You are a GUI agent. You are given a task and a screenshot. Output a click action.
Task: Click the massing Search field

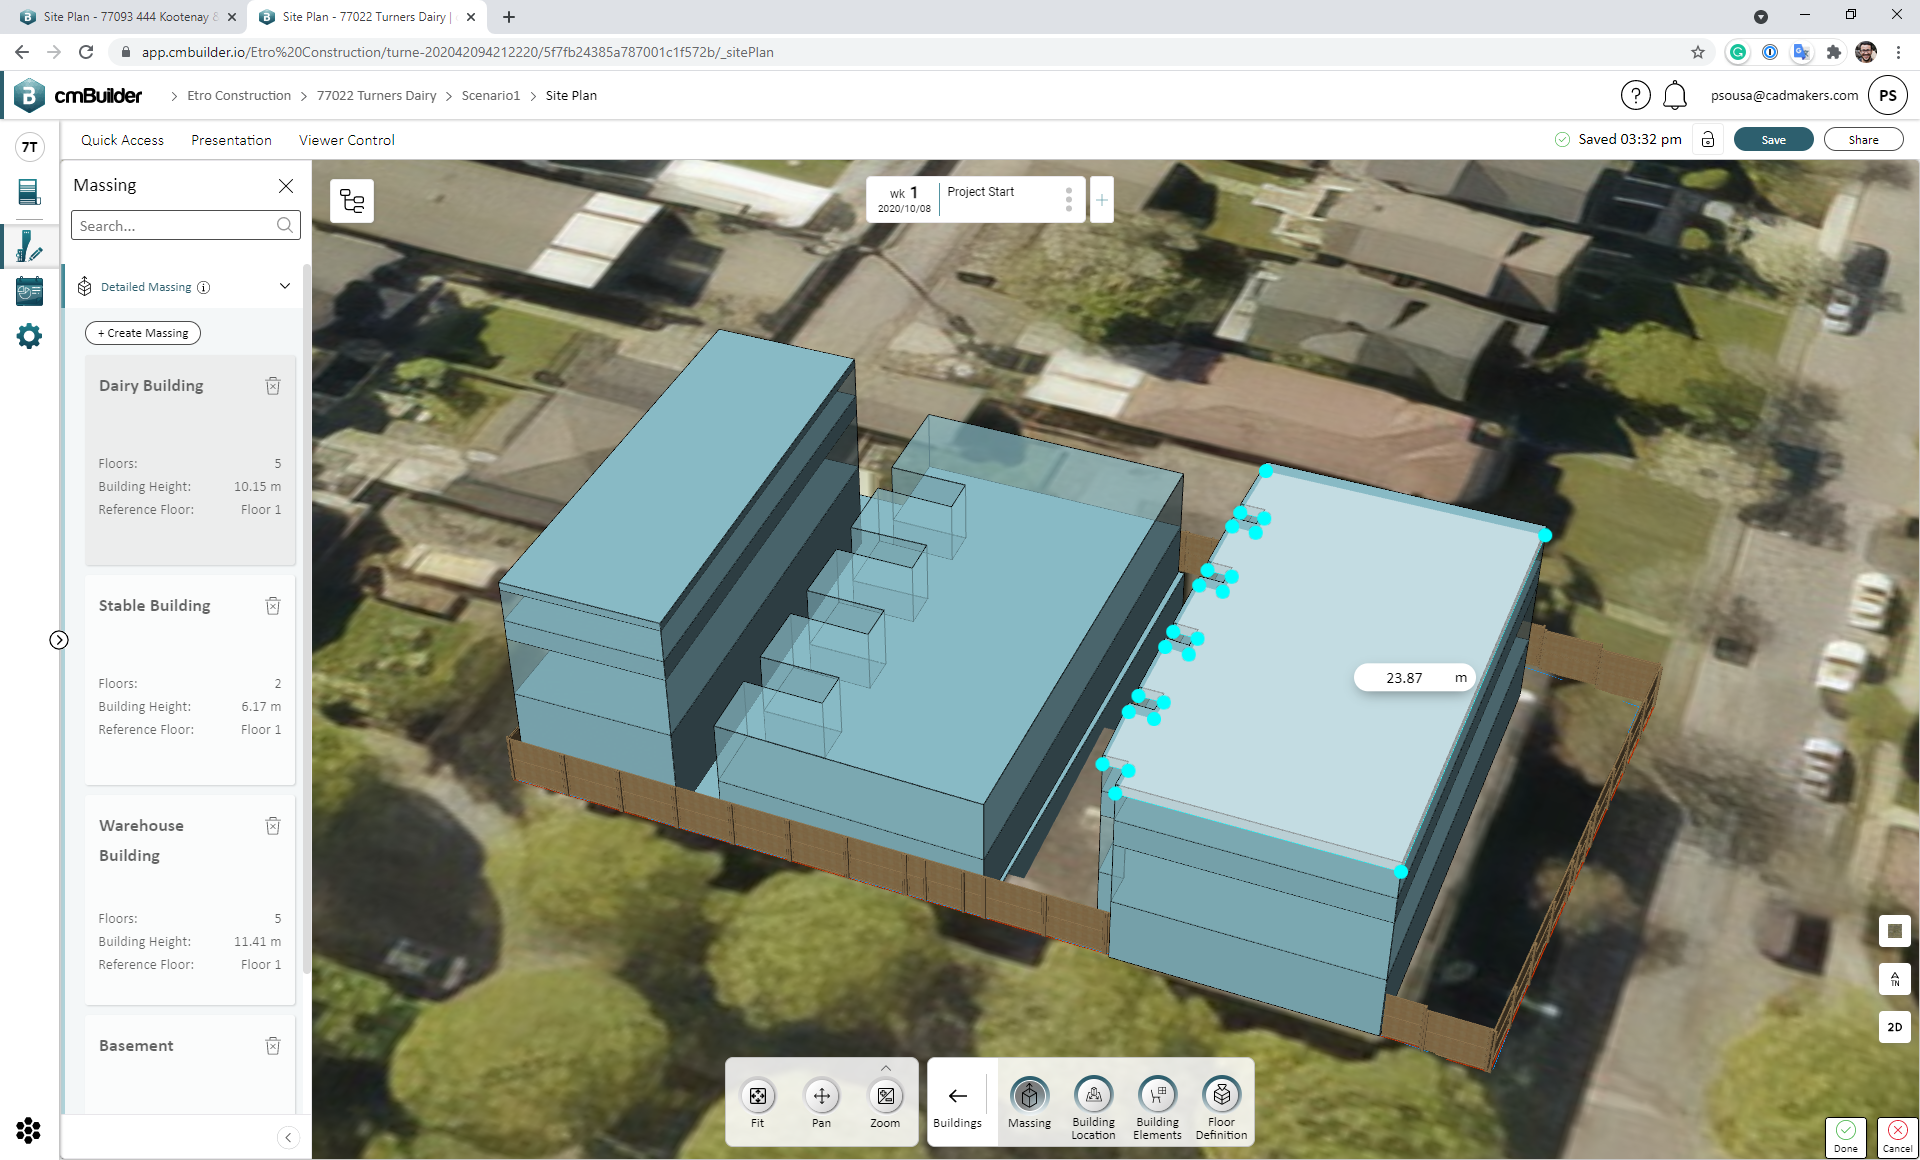175,226
